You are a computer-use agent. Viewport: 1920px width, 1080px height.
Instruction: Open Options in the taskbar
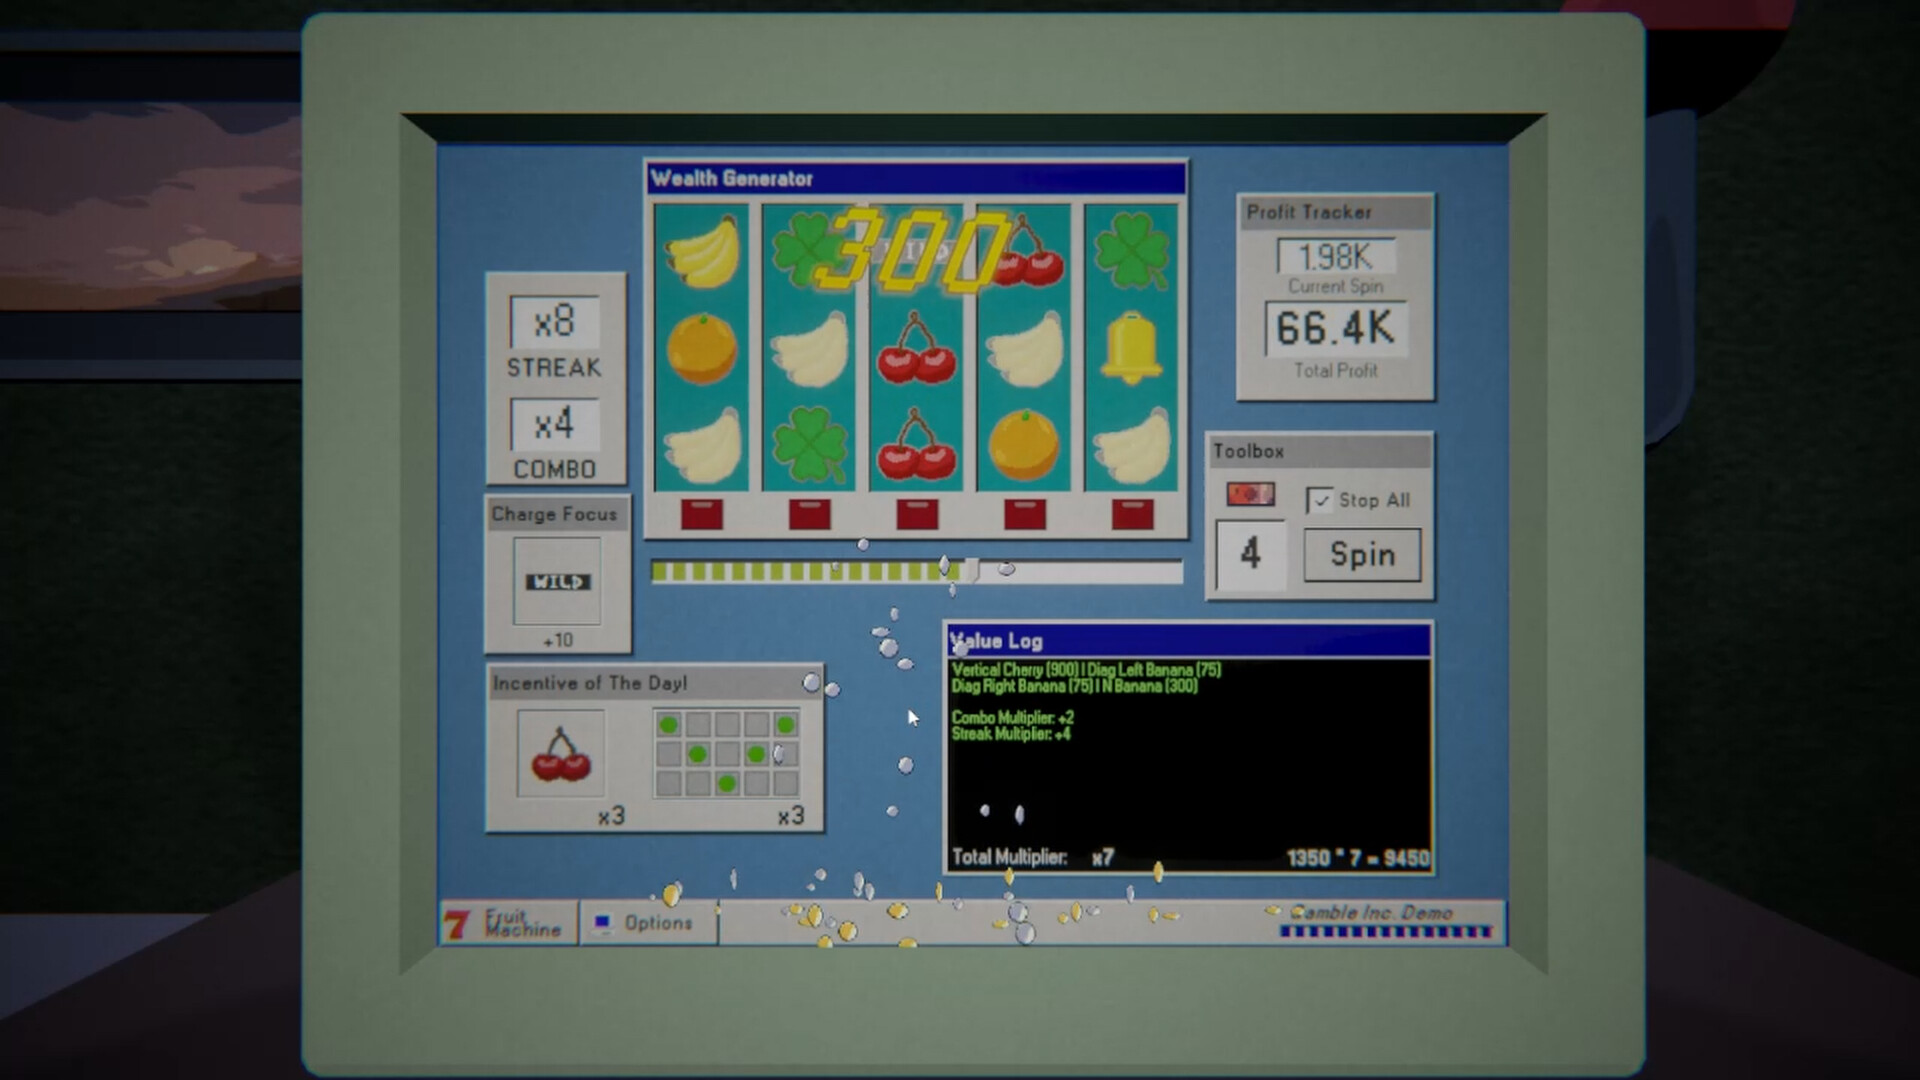(647, 923)
